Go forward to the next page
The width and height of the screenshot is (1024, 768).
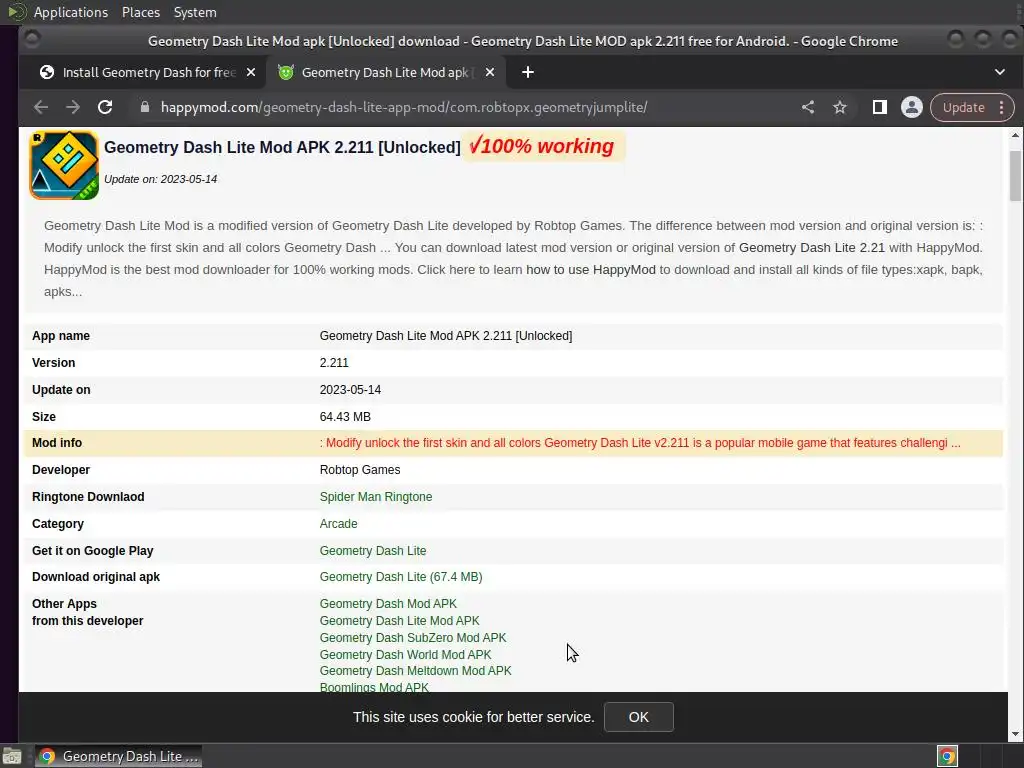(x=72, y=108)
